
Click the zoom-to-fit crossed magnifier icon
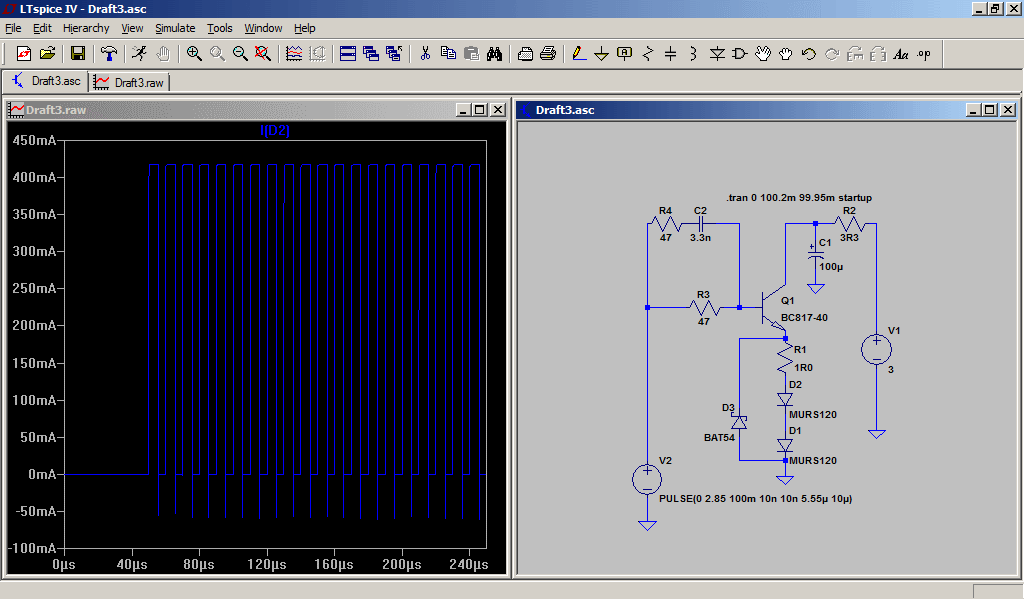click(263, 54)
